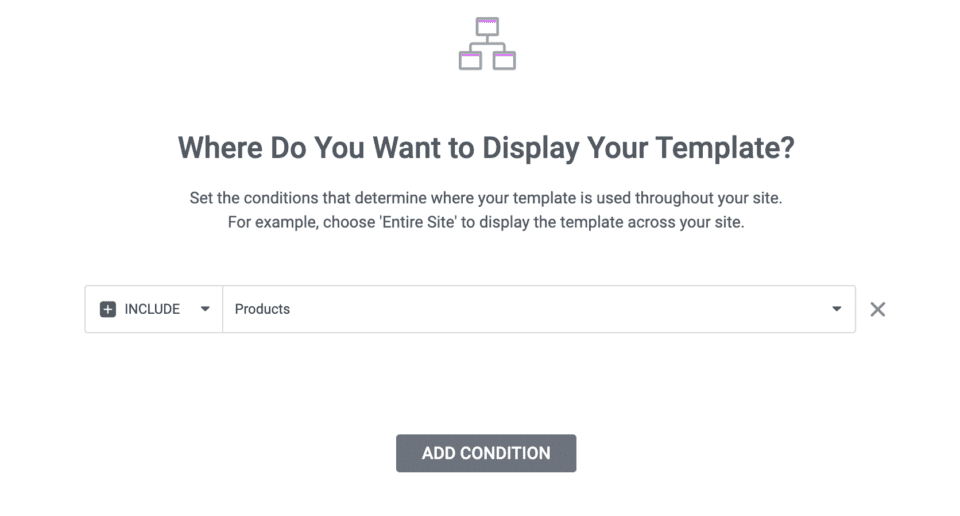The height and width of the screenshot is (516, 960).
Task: Click the site hierarchy icon at top
Action: [487, 44]
